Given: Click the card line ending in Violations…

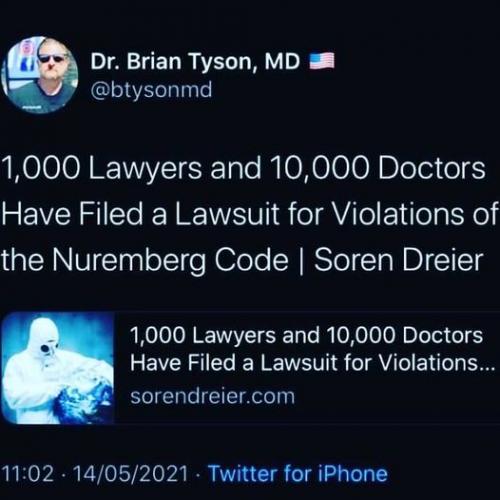Looking at the screenshot, I should [312, 362].
